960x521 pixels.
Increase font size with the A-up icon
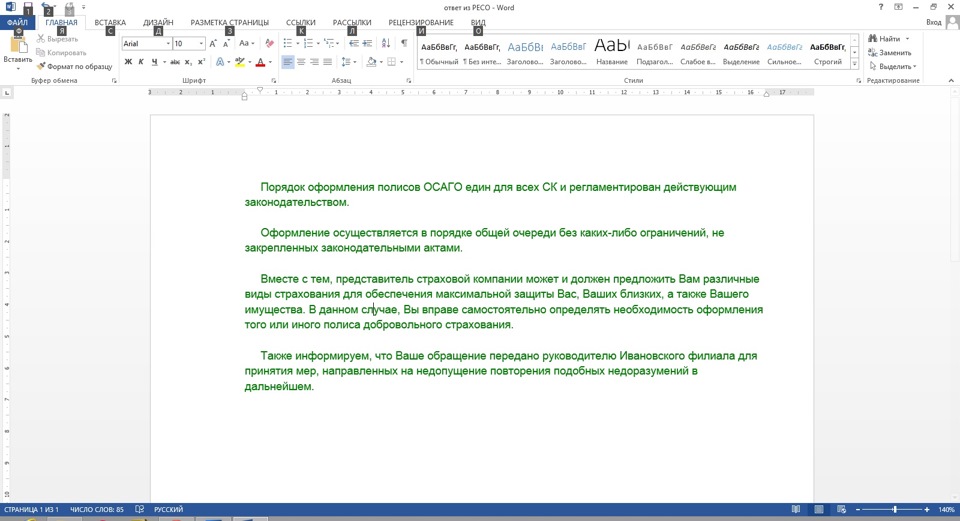[212, 43]
